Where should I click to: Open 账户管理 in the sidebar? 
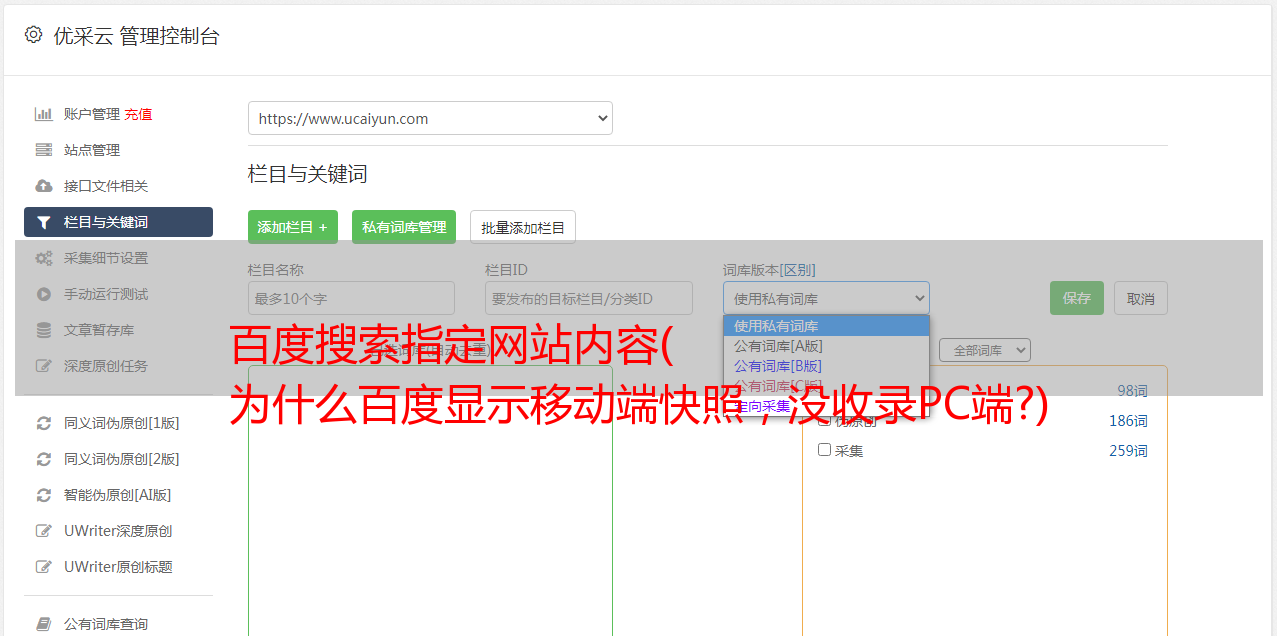pyautogui.click(x=92, y=114)
